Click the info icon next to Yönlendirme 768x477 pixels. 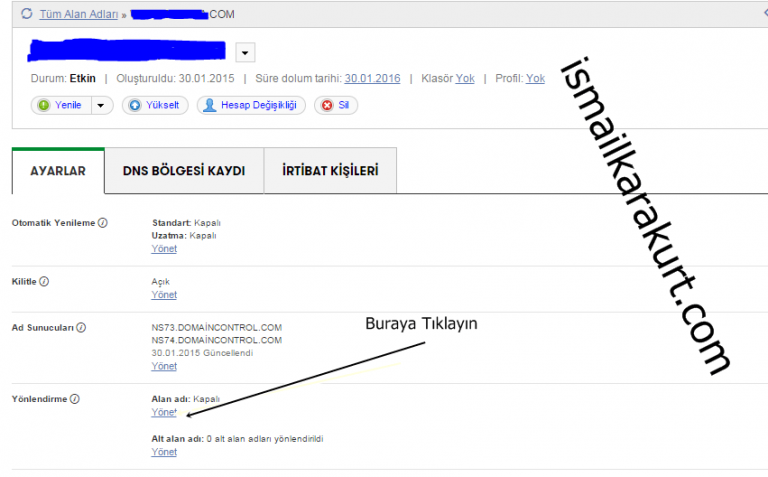point(75,399)
